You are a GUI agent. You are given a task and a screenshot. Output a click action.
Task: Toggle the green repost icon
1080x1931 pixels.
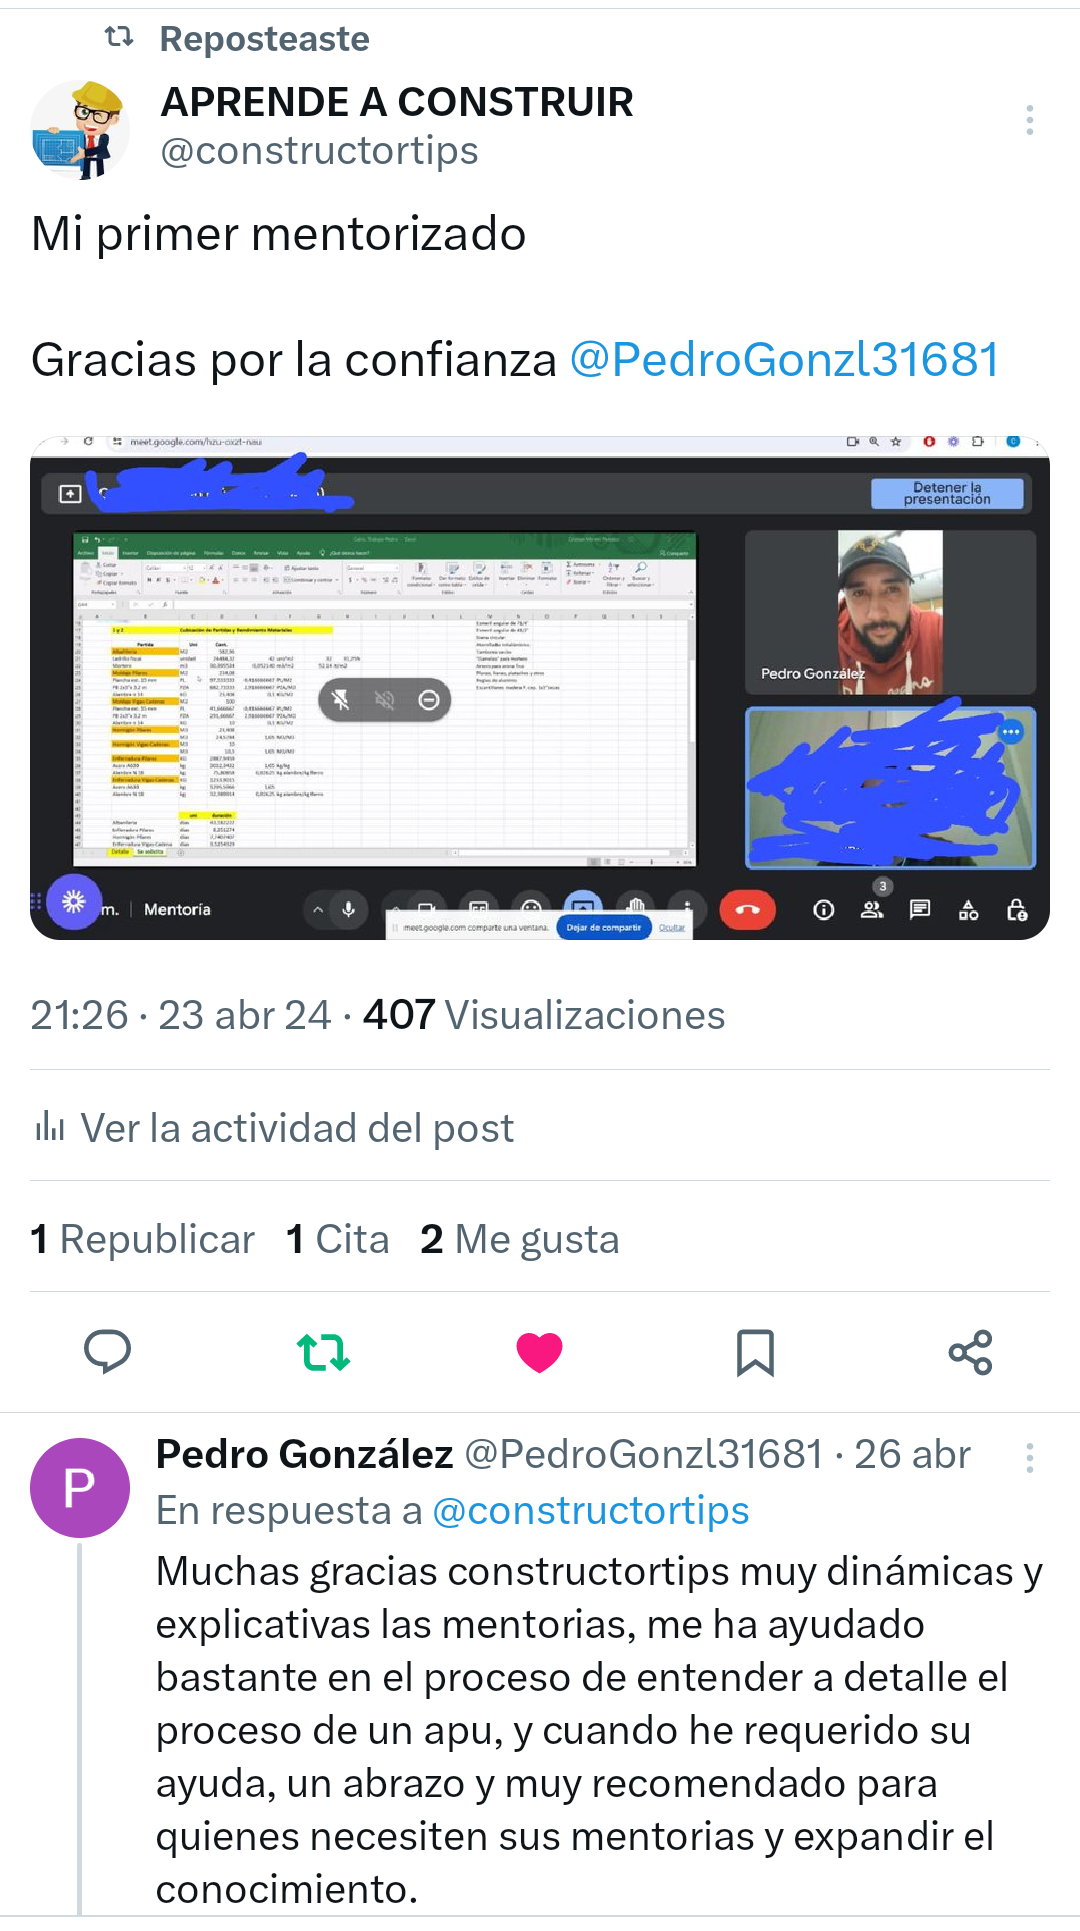pos(324,1352)
